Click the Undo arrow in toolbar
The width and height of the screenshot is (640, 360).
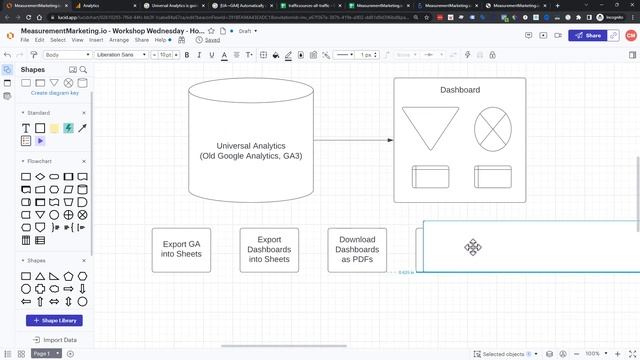point(7,55)
